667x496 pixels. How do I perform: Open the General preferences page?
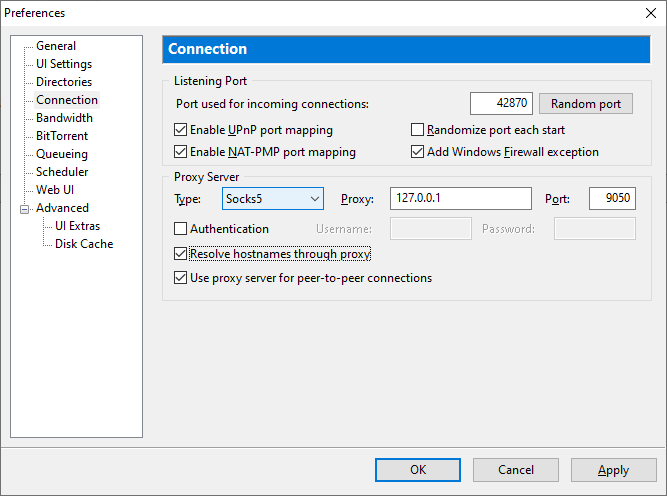(56, 46)
